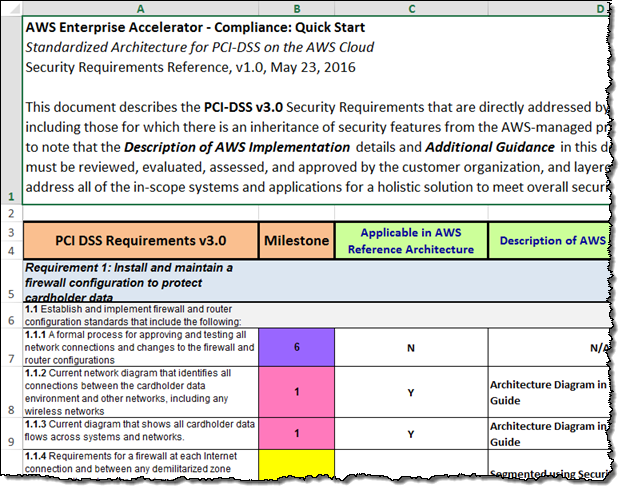This screenshot has width=624, height=491.
Task: Select row 9 header
Action: 12,434
